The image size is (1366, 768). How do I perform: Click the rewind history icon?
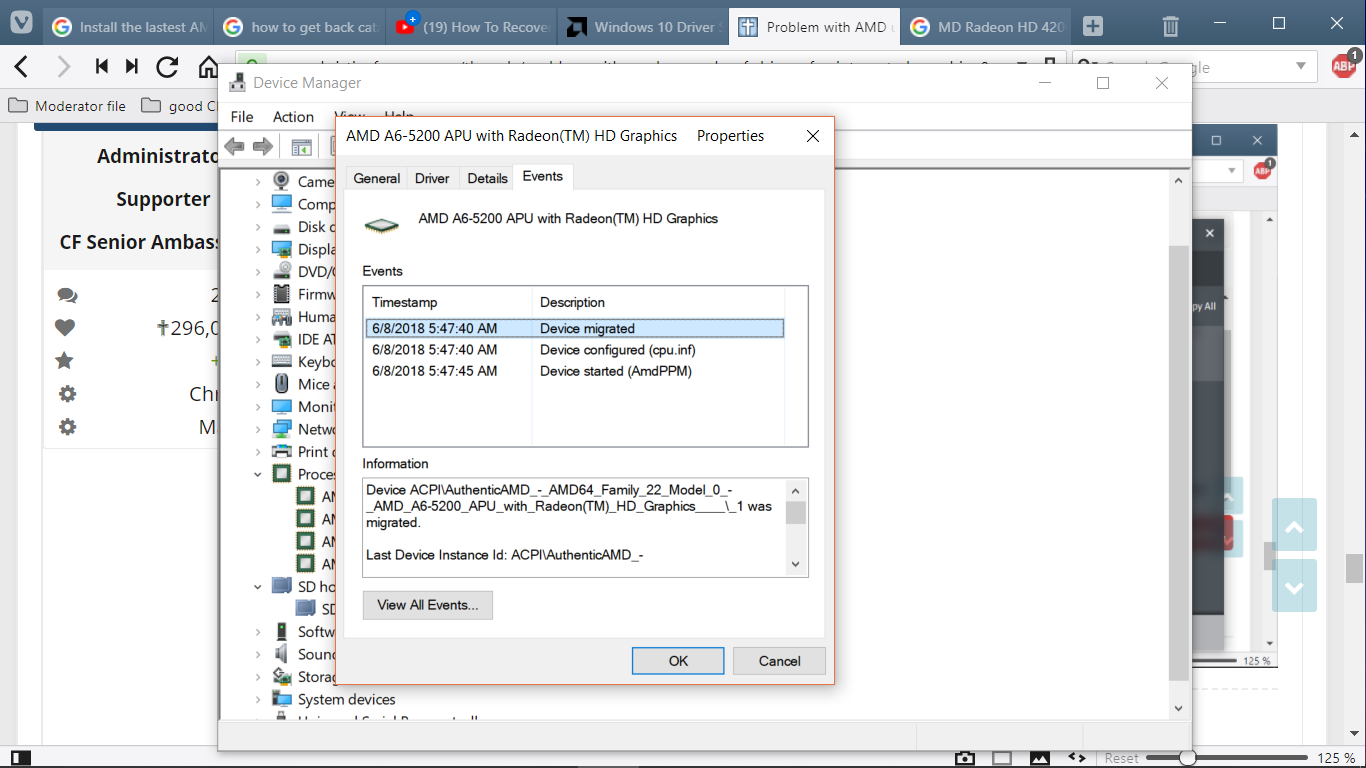coord(101,67)
